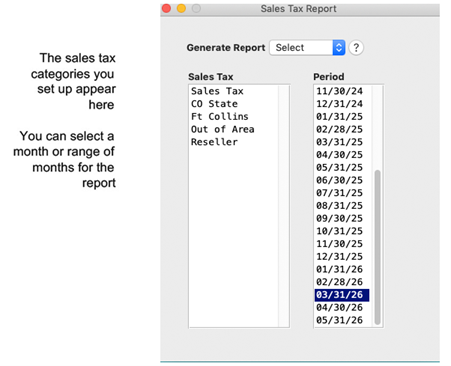451x366 pixels.
Task: Choose period 07/31/25
Action: pos(339,193)
